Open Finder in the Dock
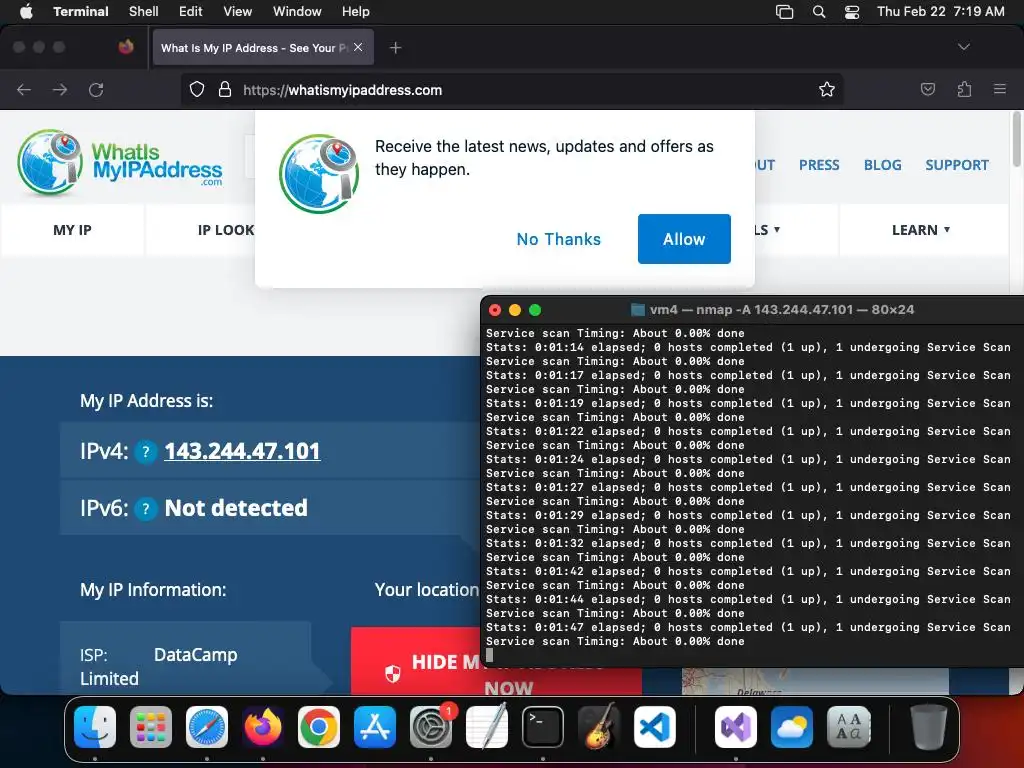The image size is (1024, 768). click(x=95, y=727)
